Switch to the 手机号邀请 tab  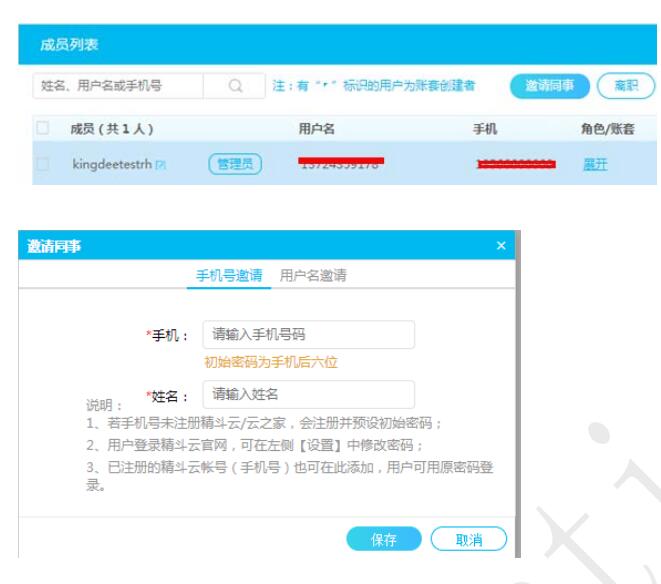[231, 276]
